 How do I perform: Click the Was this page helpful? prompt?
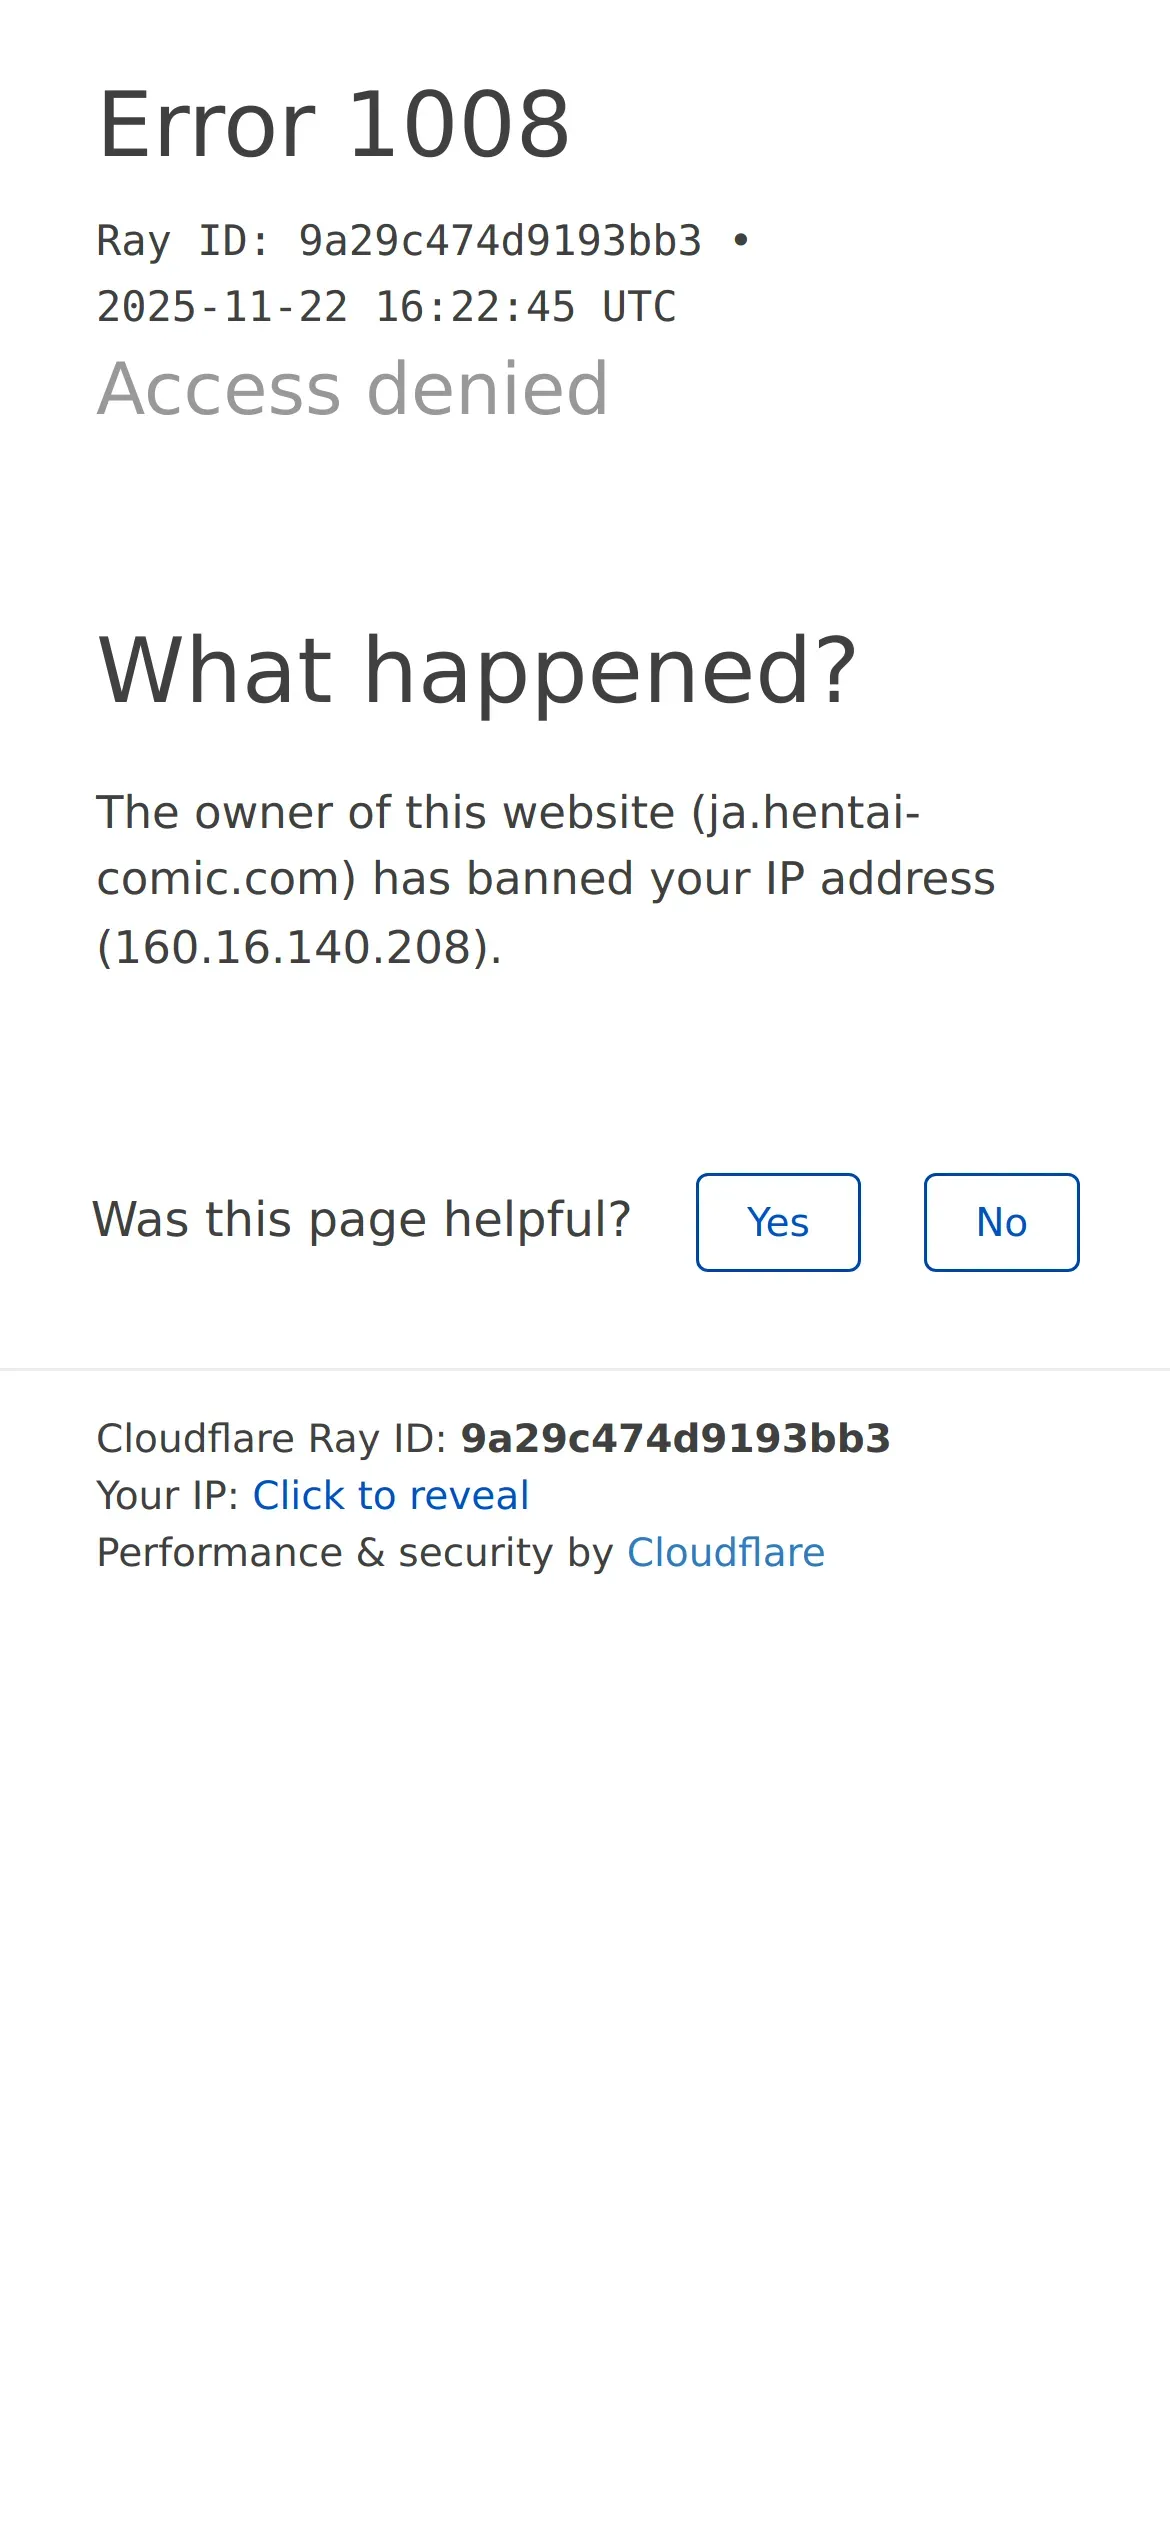click(x=361, y=1220)
